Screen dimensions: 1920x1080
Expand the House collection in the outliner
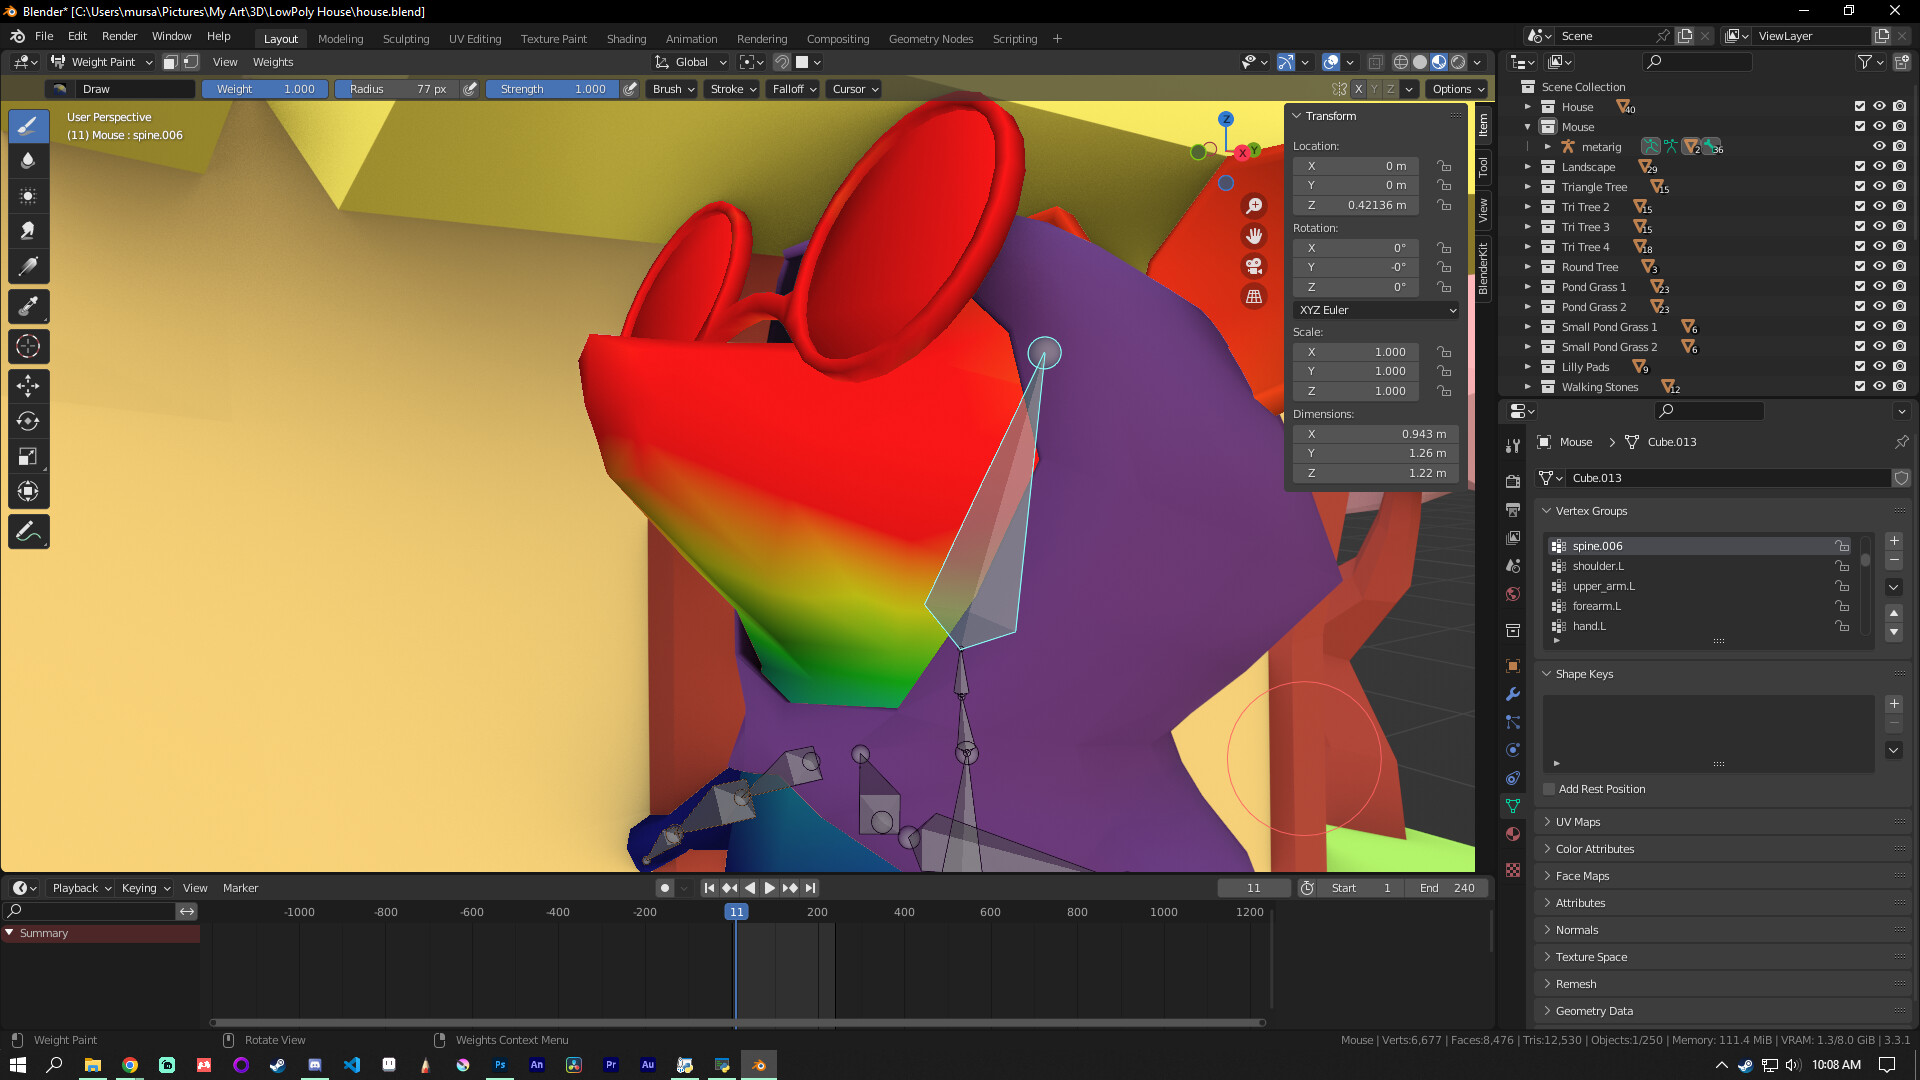point(1529,106)
